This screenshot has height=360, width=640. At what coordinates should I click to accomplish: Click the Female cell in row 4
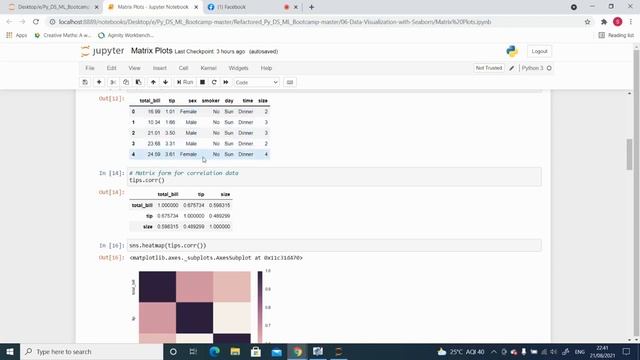(188, 154)
